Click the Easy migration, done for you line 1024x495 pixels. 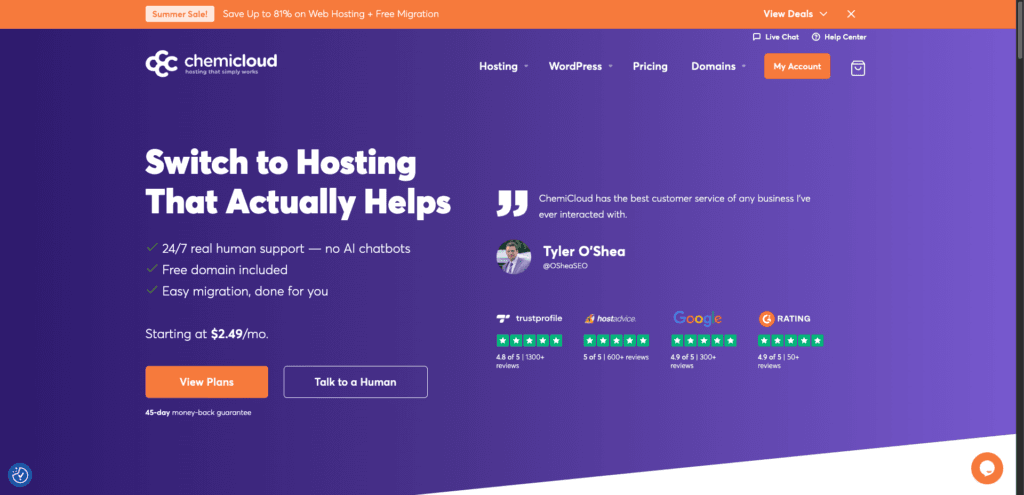tap(245, 291)
